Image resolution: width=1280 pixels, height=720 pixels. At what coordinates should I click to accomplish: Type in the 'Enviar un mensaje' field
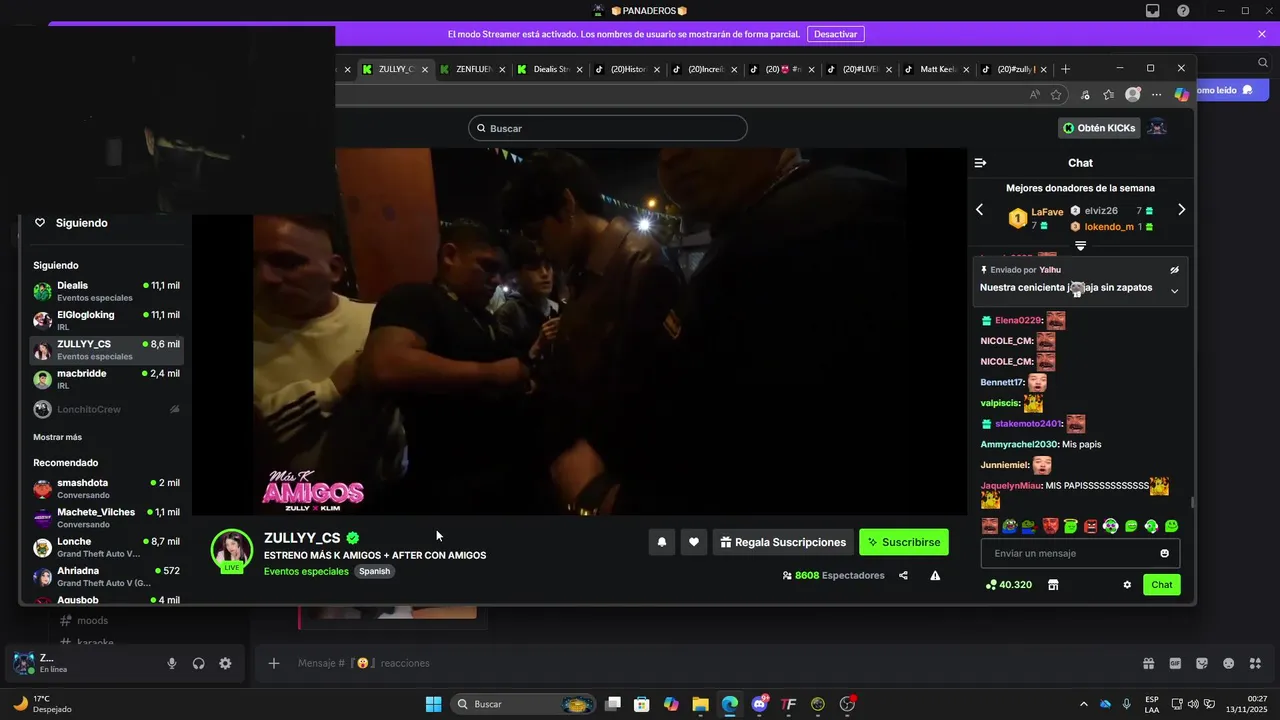click(x=1080, y=553)
